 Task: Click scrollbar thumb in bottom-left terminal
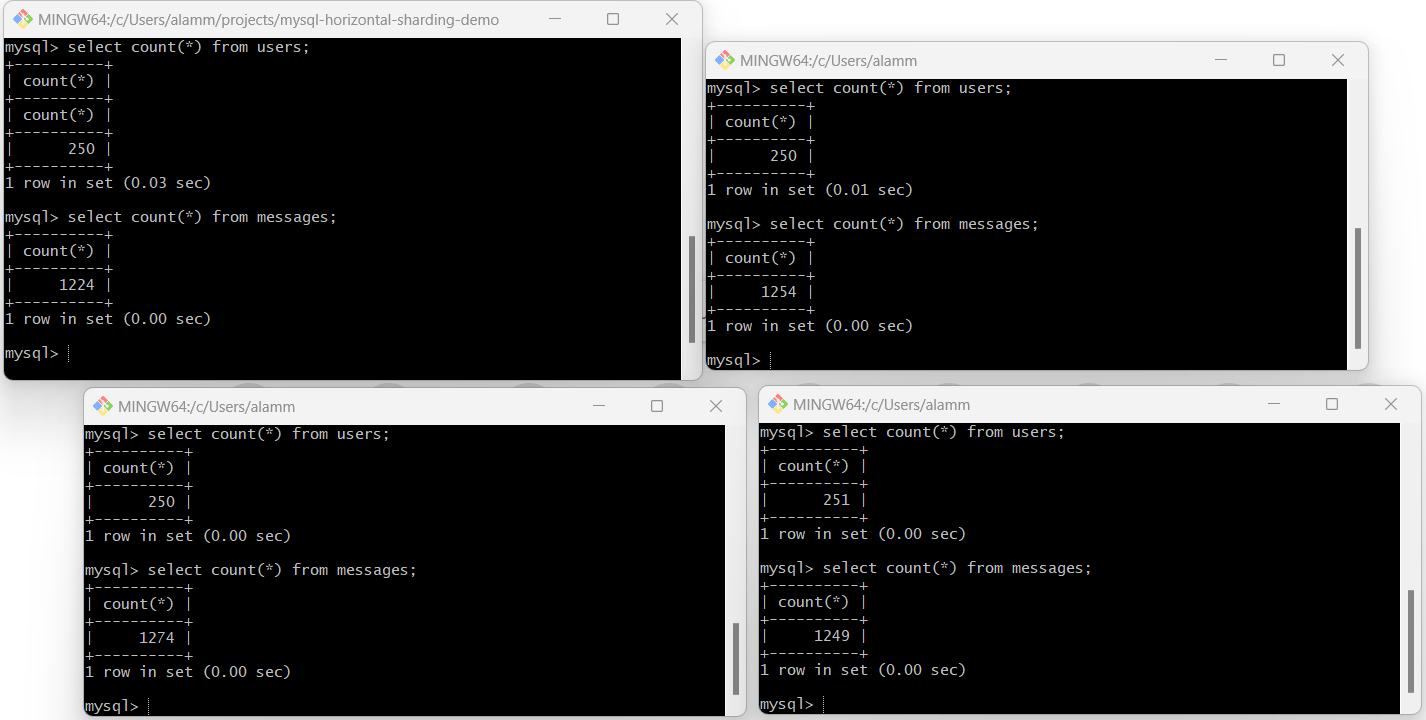[737, 659]
